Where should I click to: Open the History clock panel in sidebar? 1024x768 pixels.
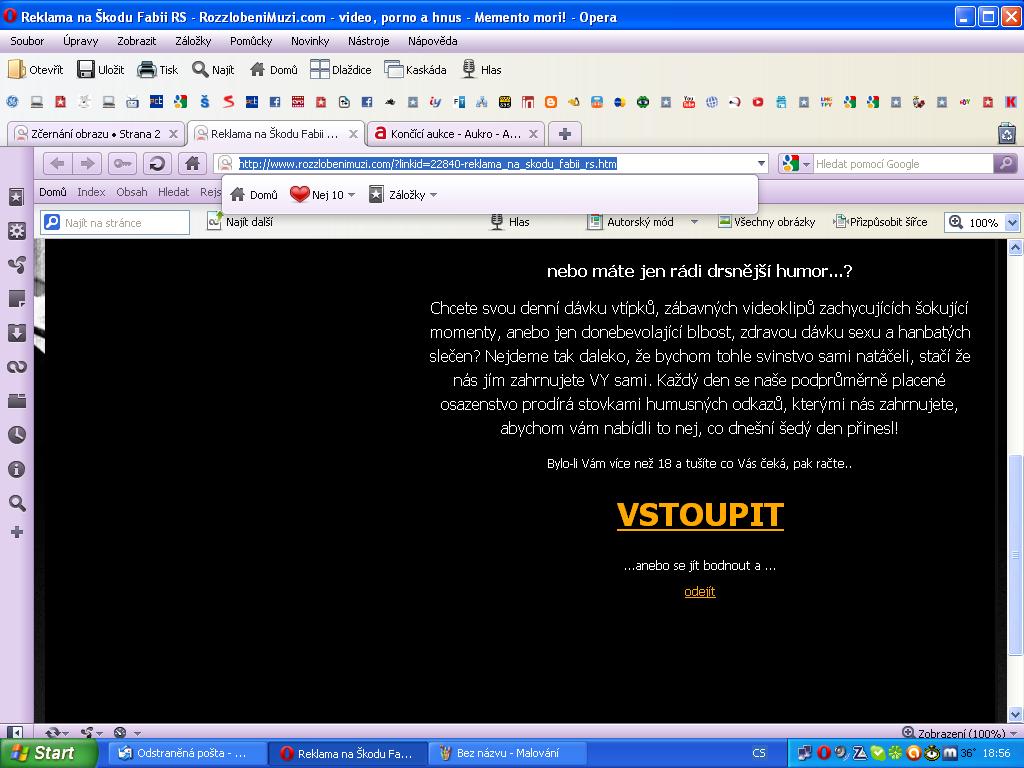point(16,435)
